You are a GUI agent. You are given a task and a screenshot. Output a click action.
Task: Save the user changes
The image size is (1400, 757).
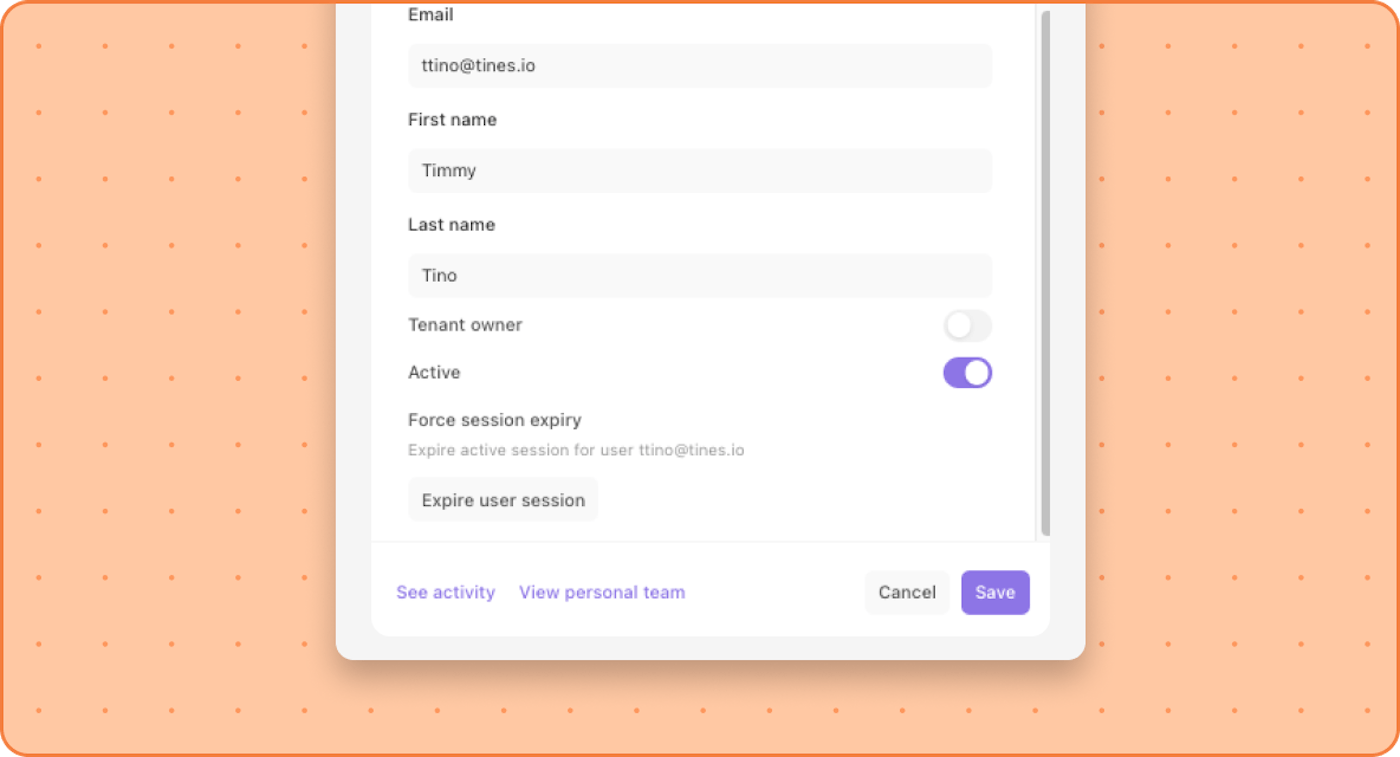tap(995, 593)
